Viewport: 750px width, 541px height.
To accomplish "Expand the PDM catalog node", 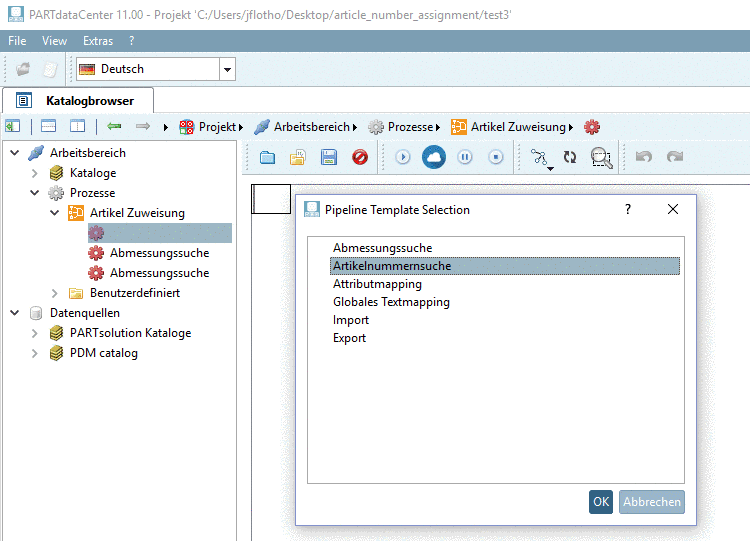I will [x=34, y=353].
